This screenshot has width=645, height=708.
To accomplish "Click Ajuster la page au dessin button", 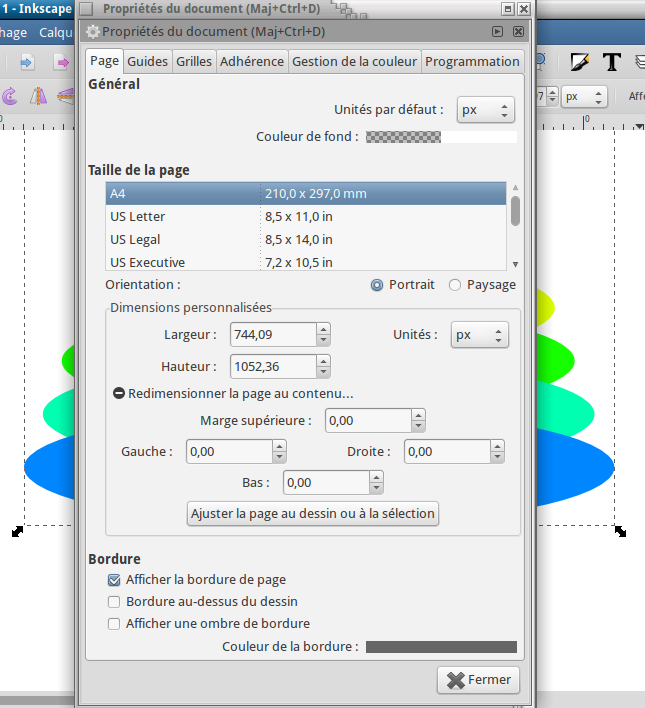I will click(x=313, y=514).
